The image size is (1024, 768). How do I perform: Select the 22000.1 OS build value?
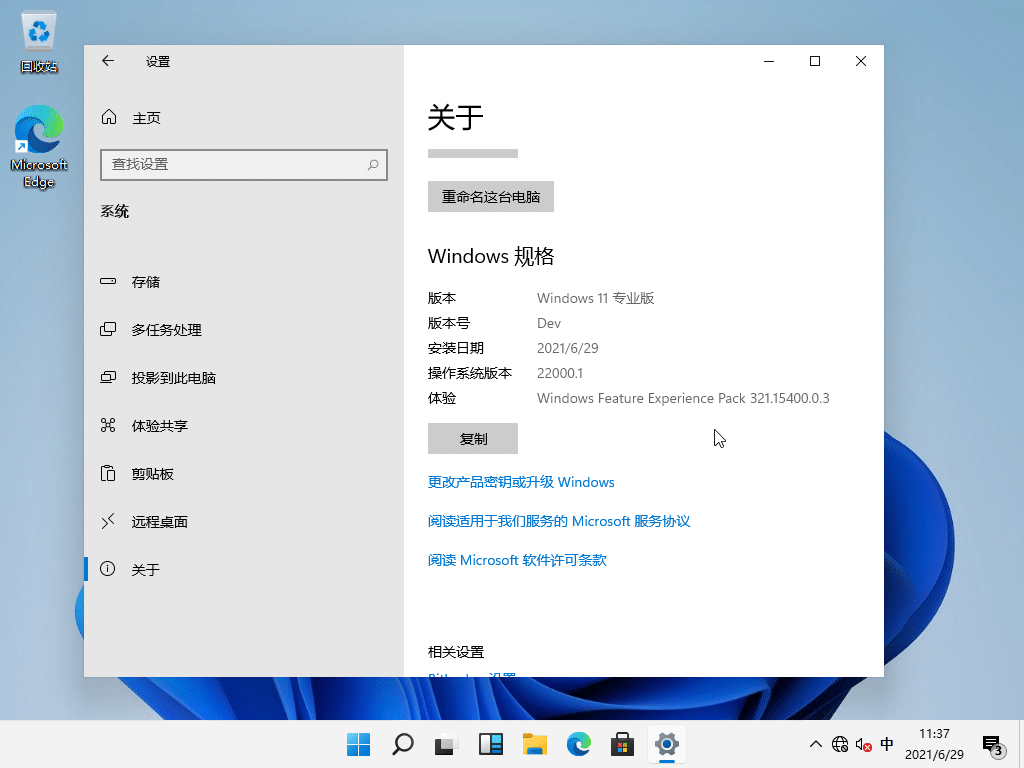tap(560, 373)
